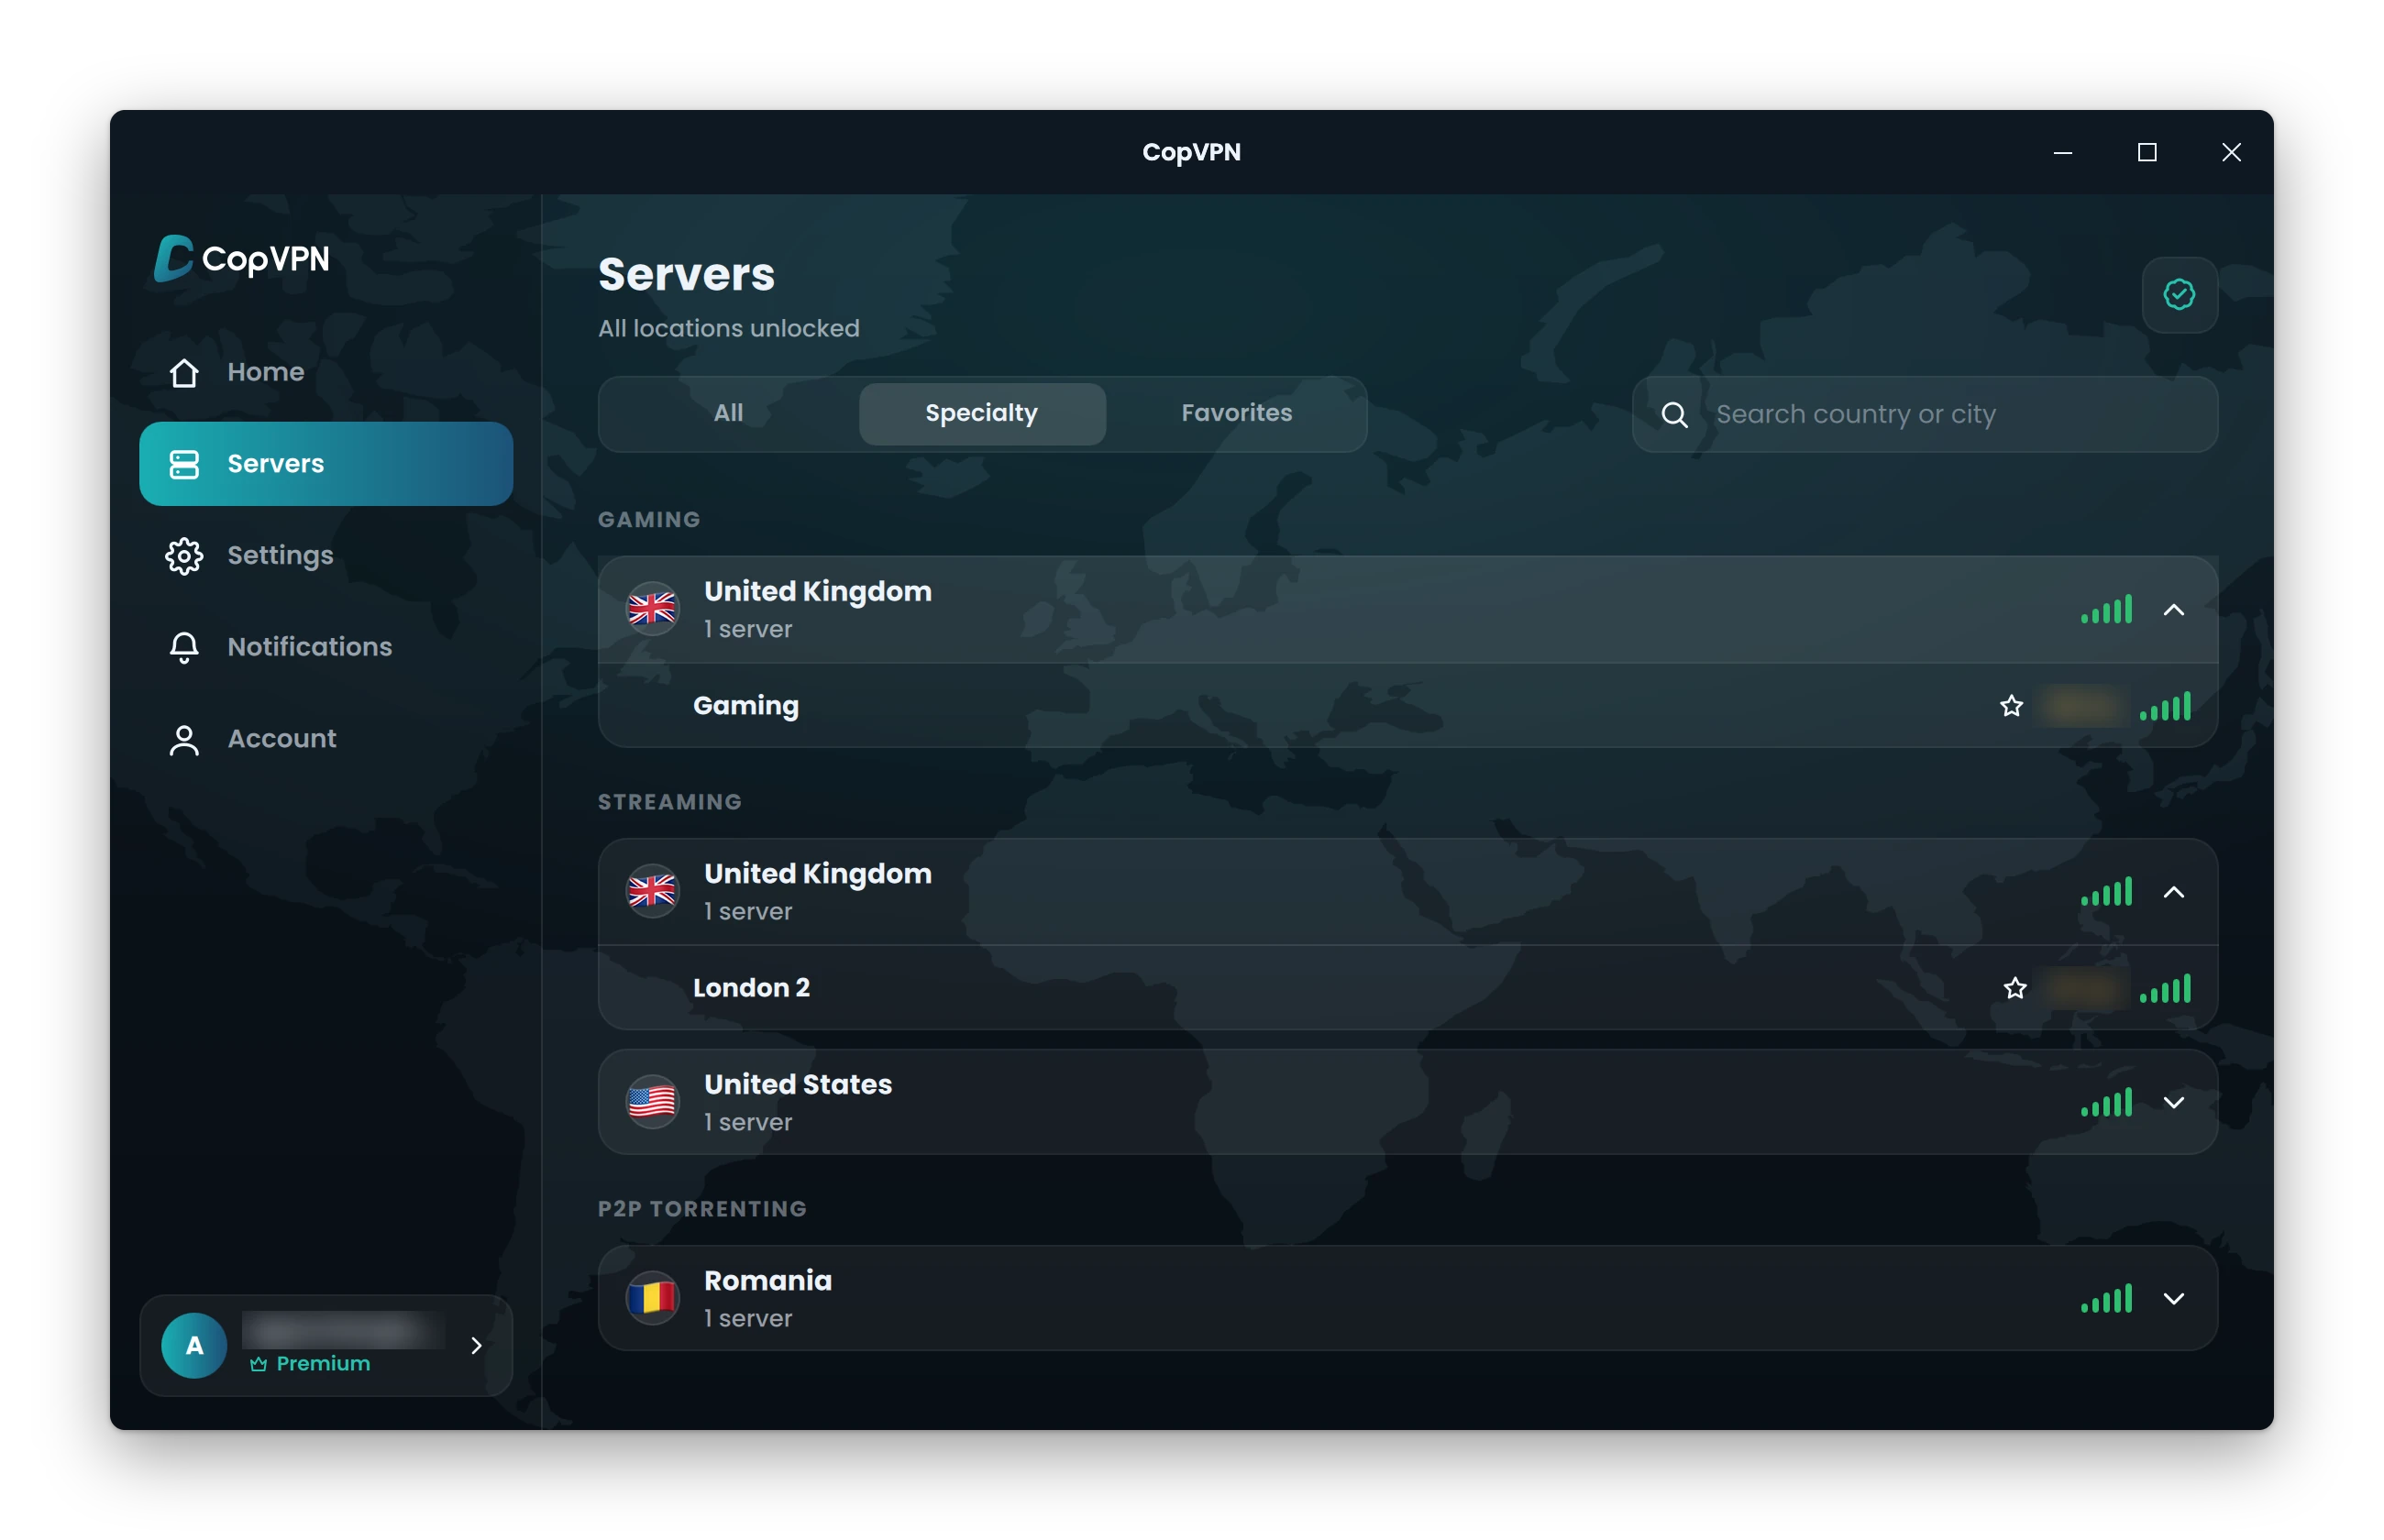Image resolution: width=2384 pixels, height=1540 pixels.
Task: Click the Gaming United Kingdom header signal bars
Action: pyautogui.click(x=2105, y=609)
